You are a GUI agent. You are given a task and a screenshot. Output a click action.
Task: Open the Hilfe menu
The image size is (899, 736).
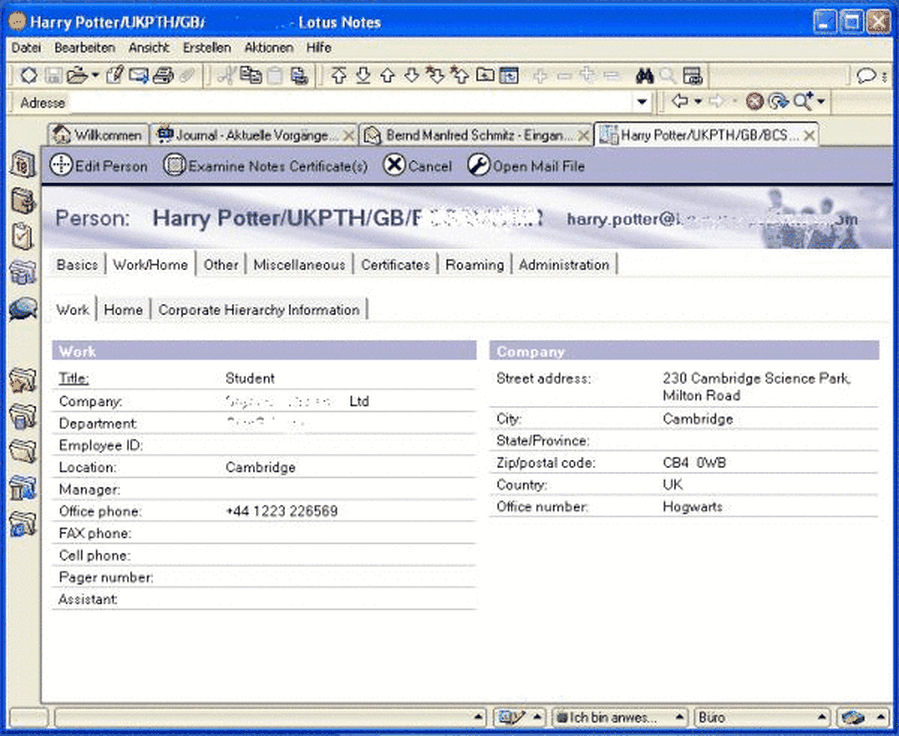click(319, 48)
